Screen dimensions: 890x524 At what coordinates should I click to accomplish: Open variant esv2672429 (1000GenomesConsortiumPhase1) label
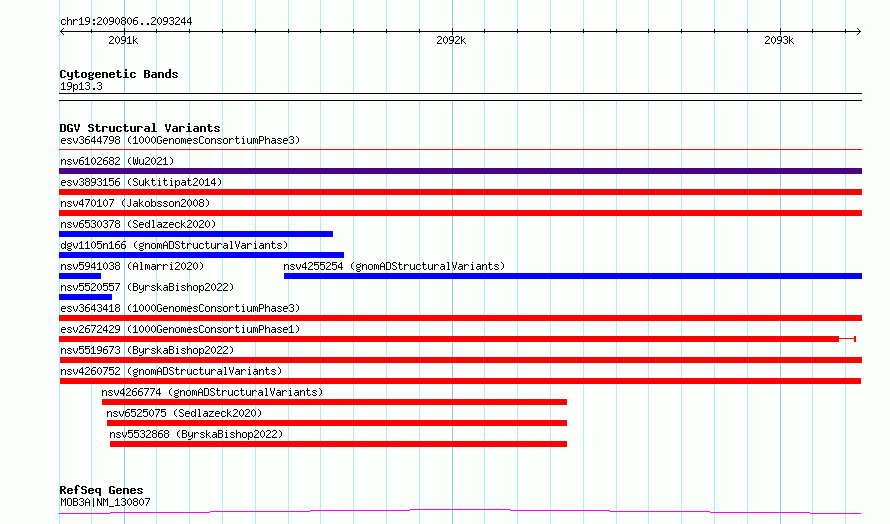click(180, 329)
